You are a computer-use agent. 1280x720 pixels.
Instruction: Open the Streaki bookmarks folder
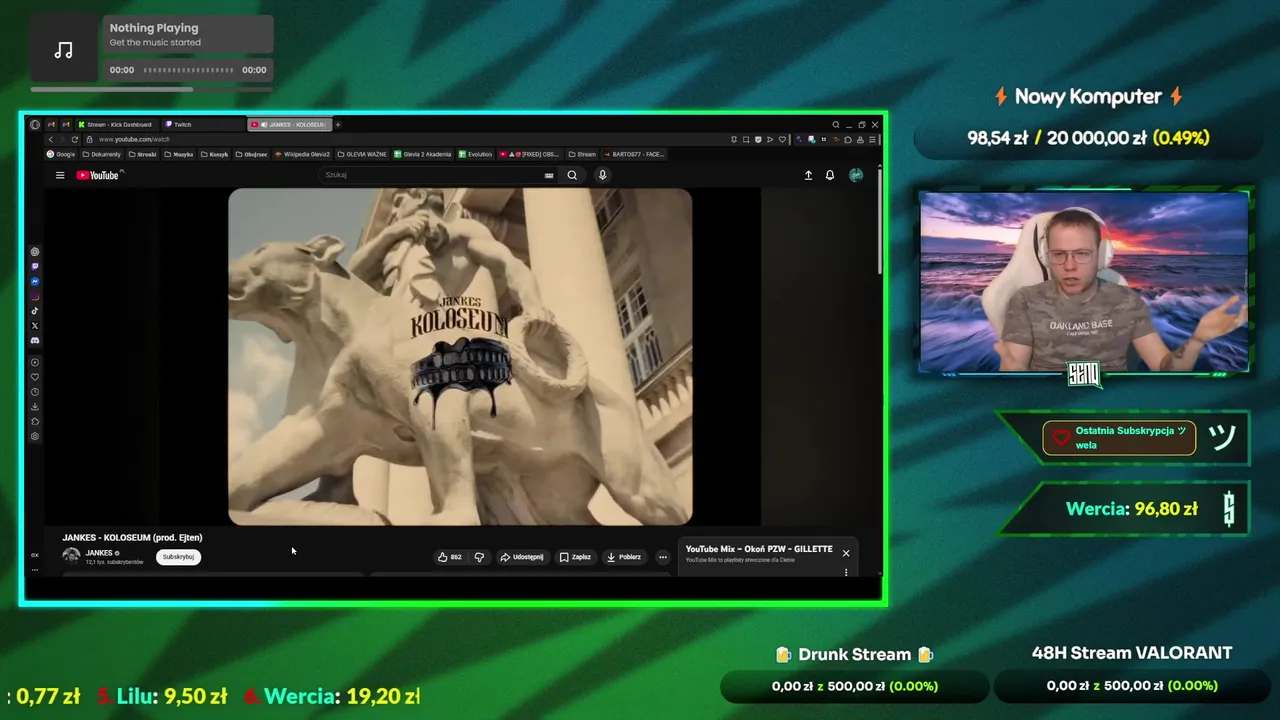point(143,154)
